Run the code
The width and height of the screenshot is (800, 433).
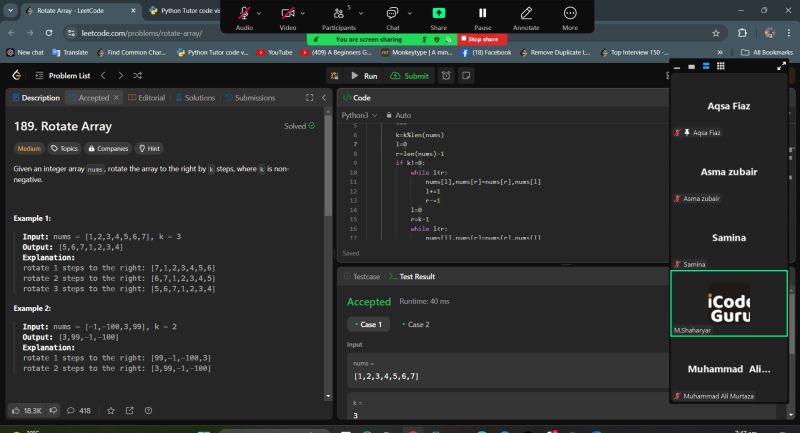coord(364,76)
